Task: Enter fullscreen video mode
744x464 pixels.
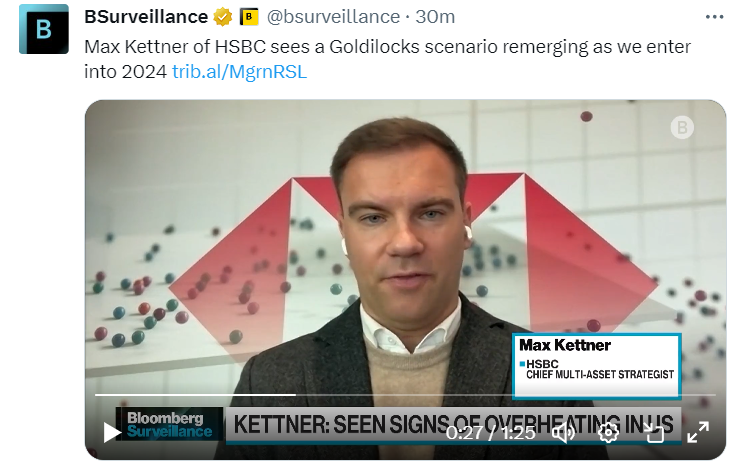Action: (x=698, y=432)
